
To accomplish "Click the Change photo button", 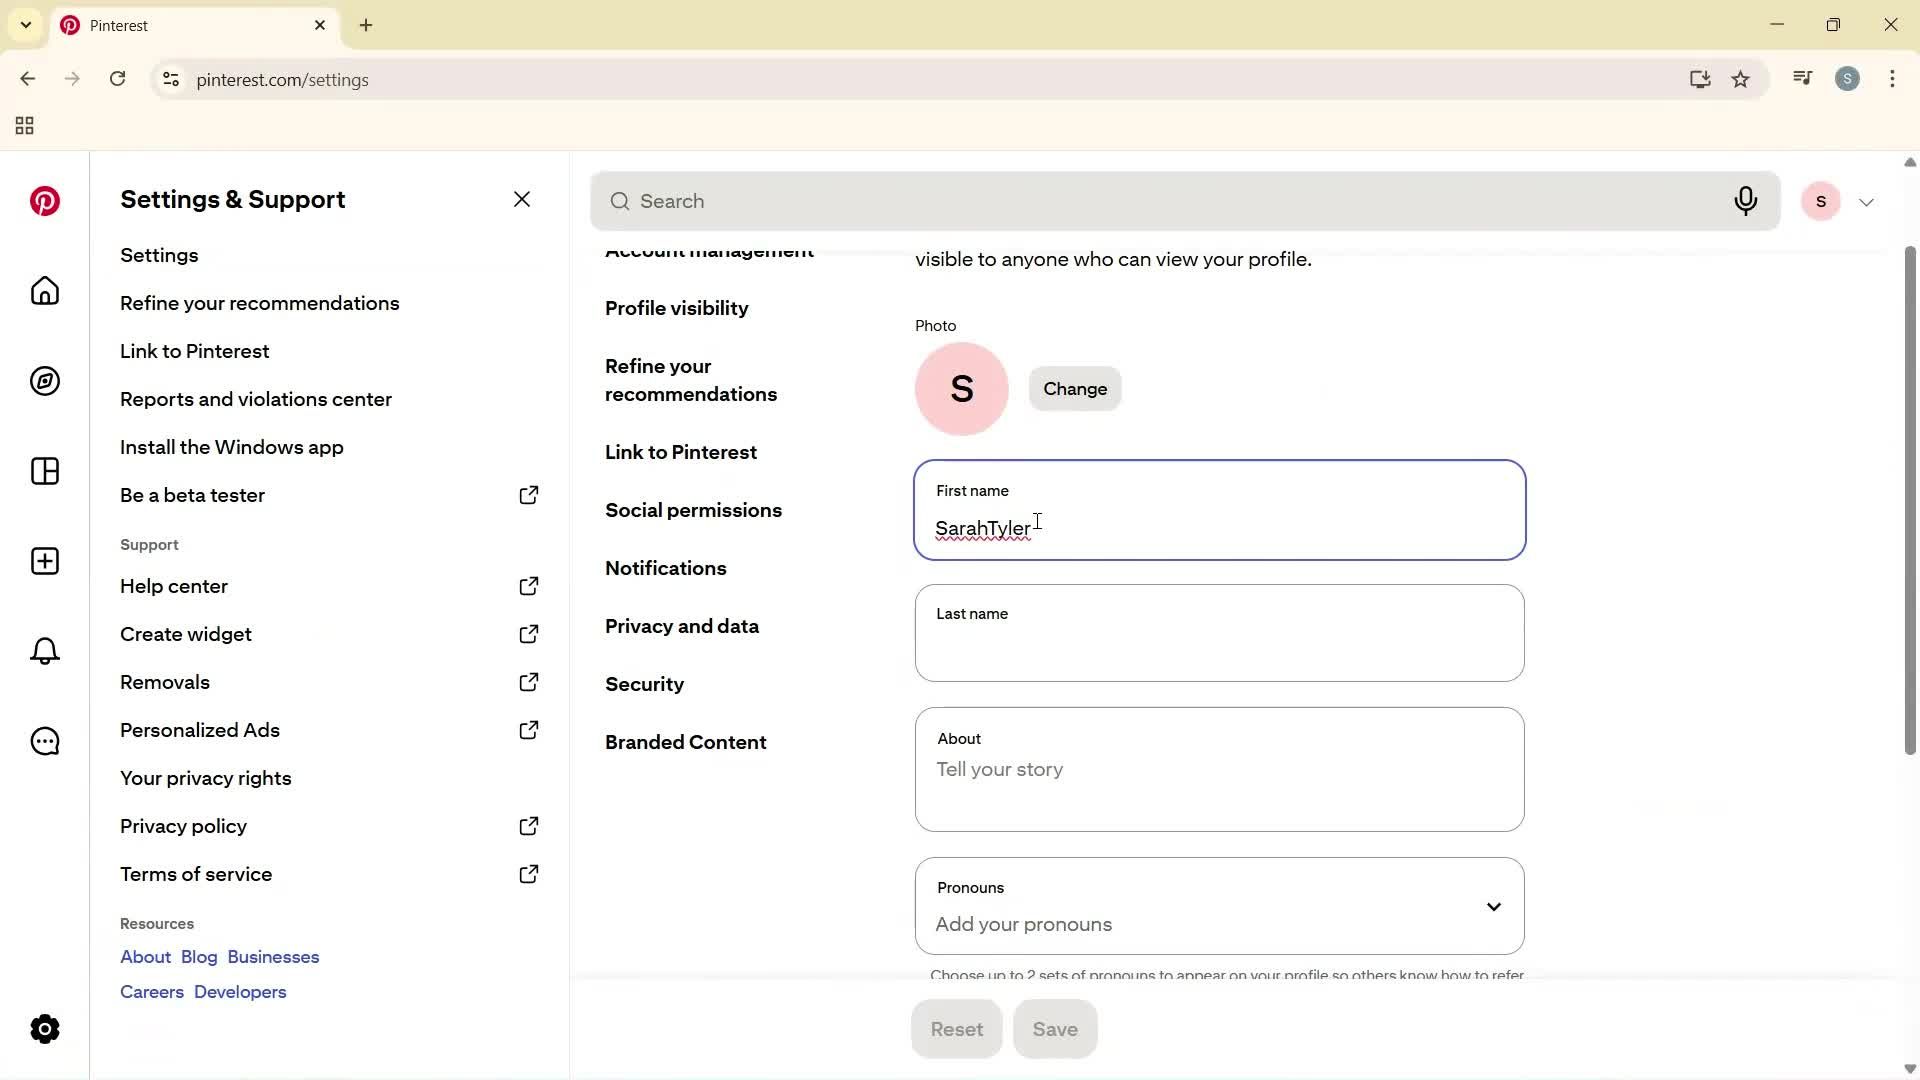I will click(x=1074, y=389).
